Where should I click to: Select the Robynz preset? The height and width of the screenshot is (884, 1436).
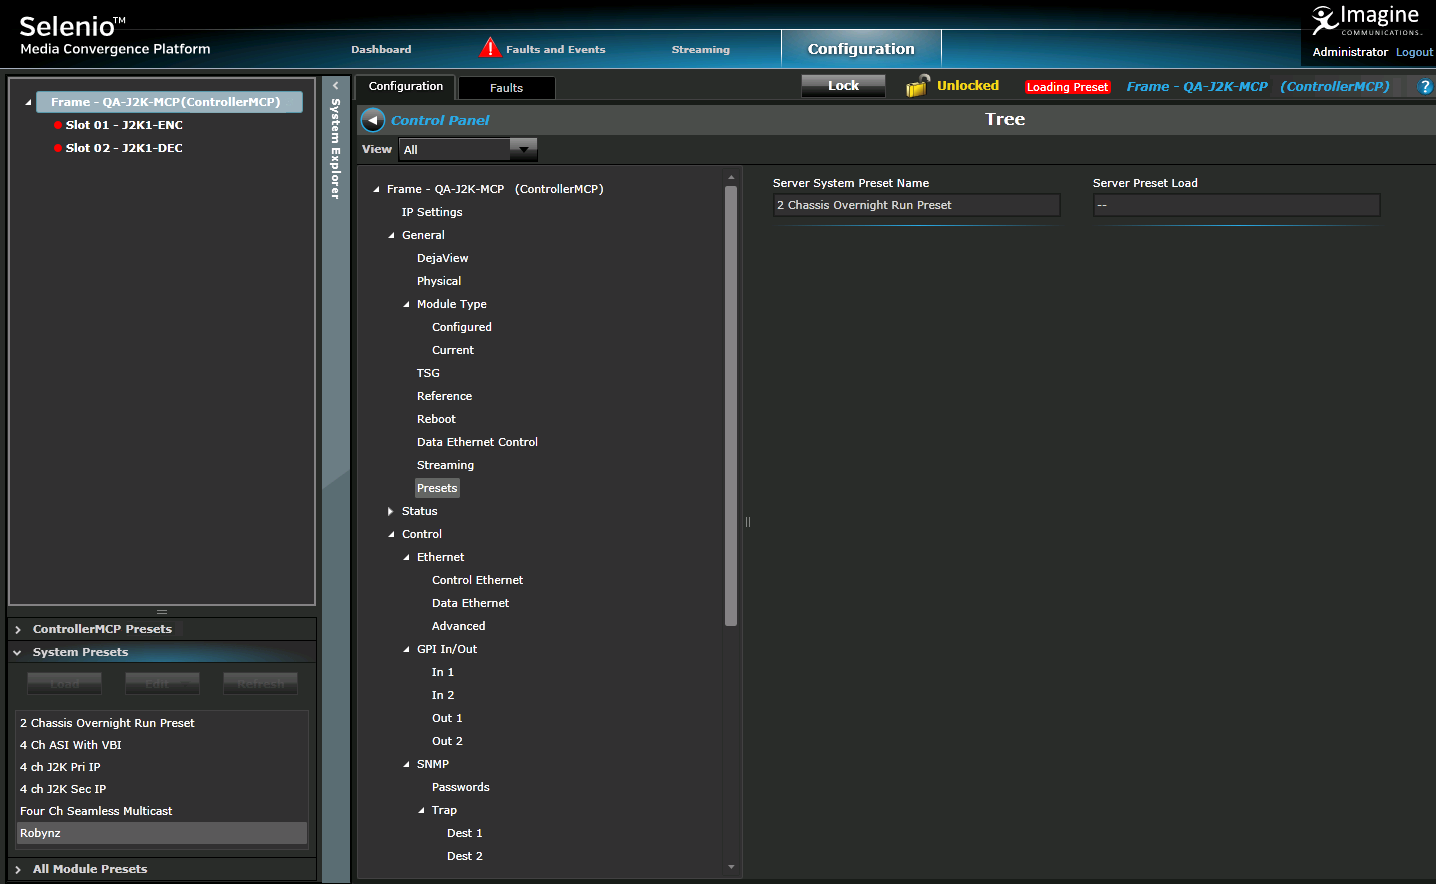(x=162, y=833)
